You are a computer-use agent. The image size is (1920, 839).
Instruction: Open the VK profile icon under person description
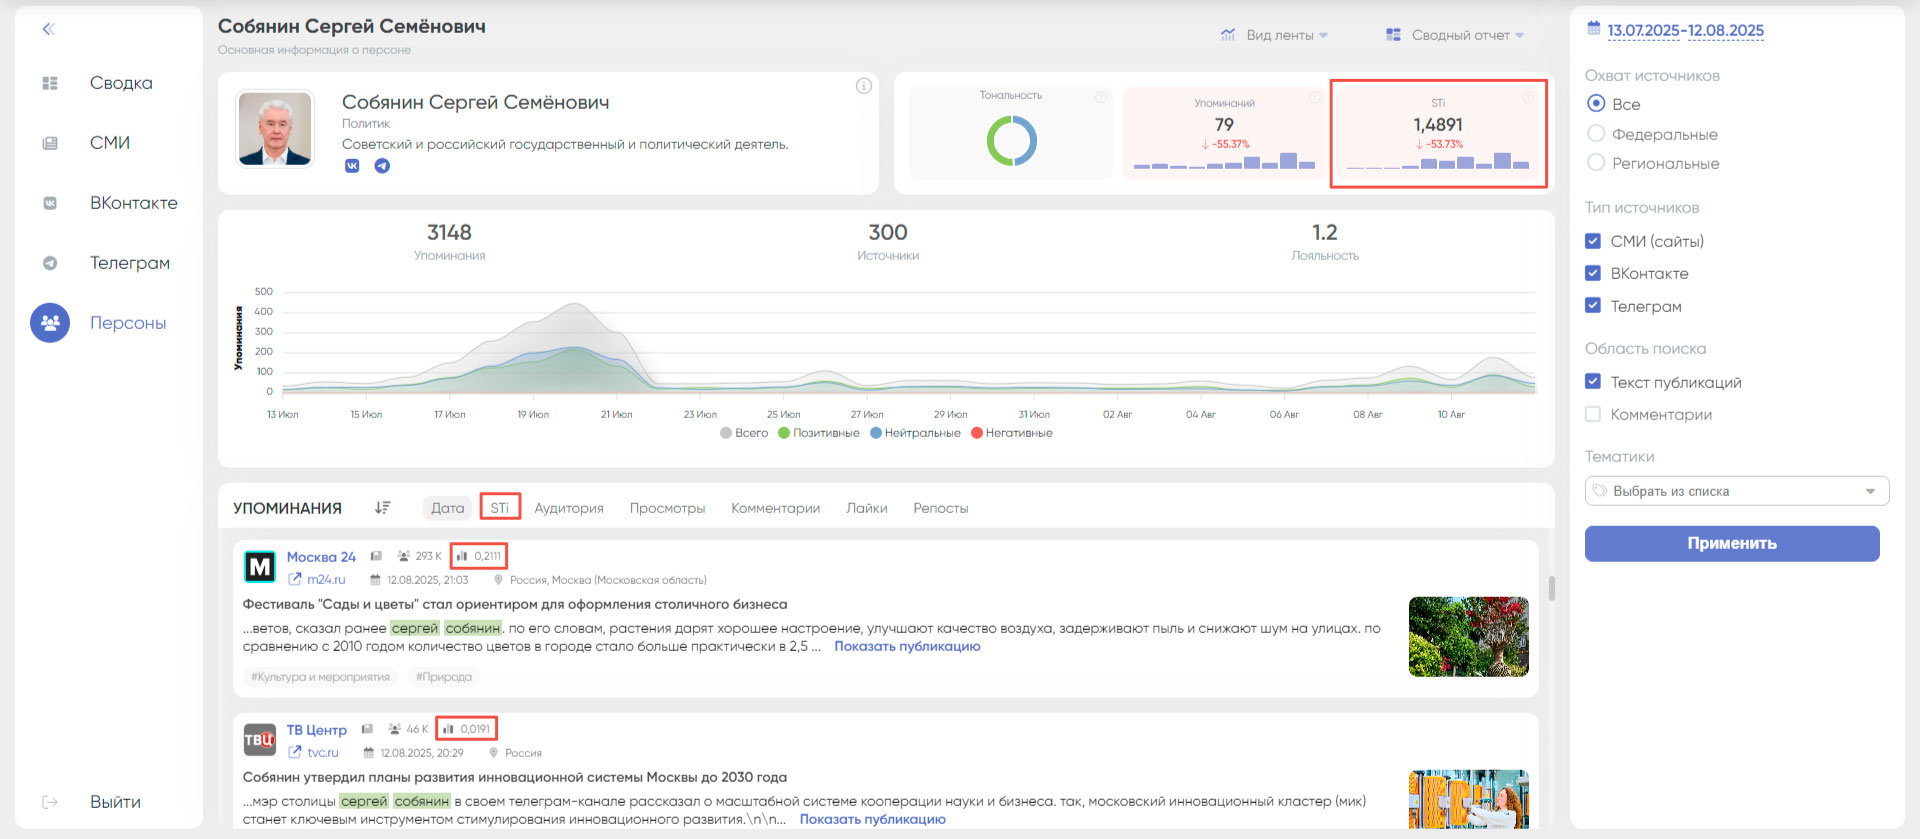(352, 166)
